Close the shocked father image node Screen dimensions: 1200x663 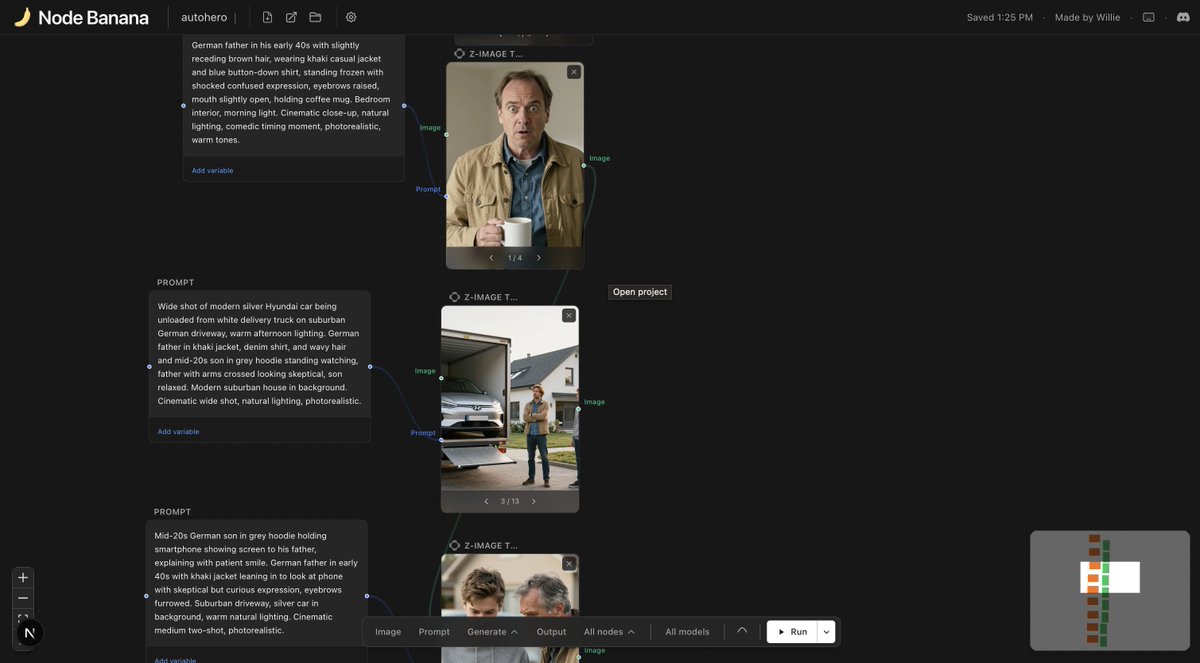coord(573,72)
